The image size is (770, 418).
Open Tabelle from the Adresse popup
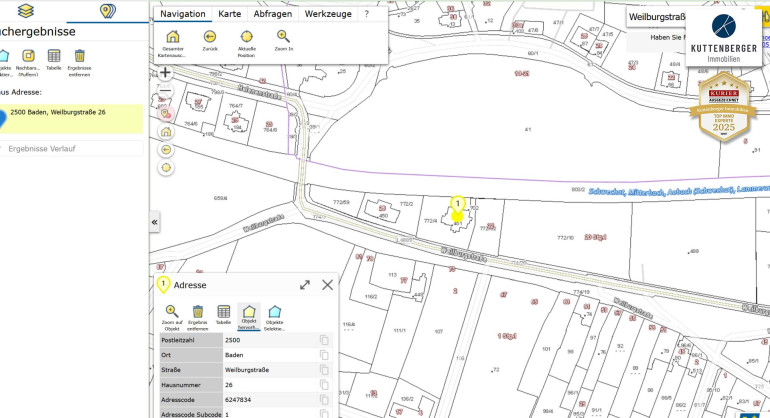224,312
